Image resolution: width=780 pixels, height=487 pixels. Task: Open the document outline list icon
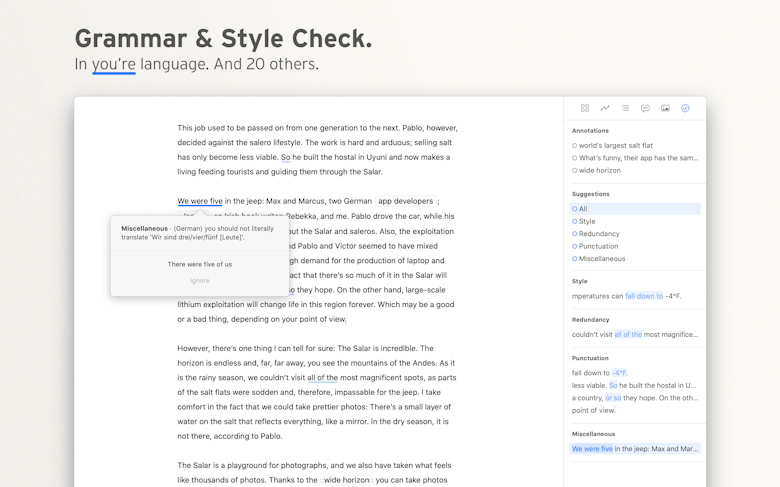click(625, 108)
